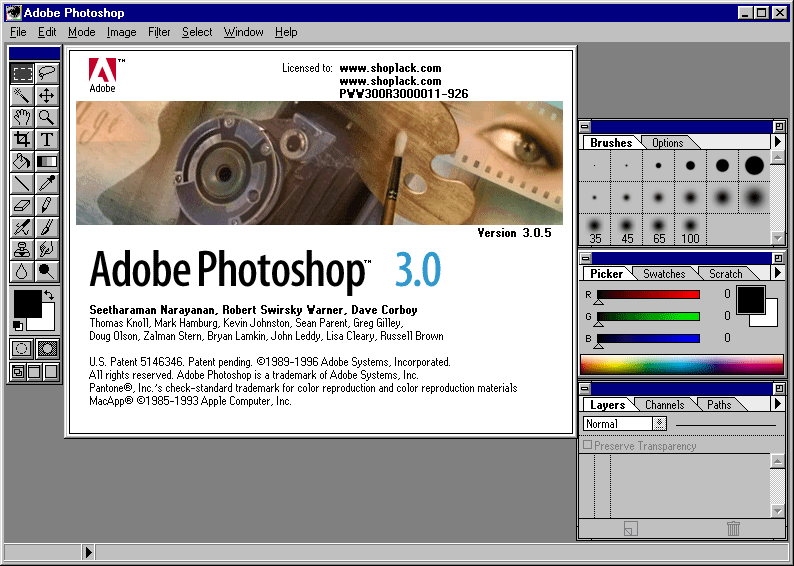
Task: Click the trash icon in Layers palette
Action: [733, 529]
